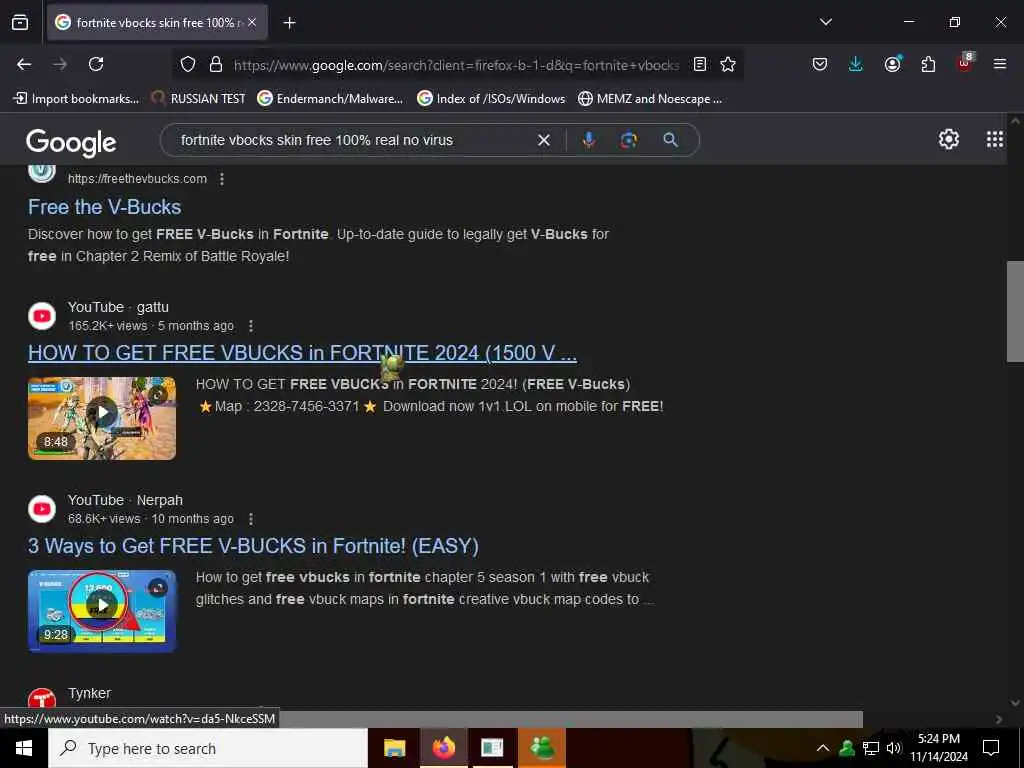Open more options for Nerpah YouTube result
The width and height of the screenshot is (1024, 768).
(x=251, y=519)
